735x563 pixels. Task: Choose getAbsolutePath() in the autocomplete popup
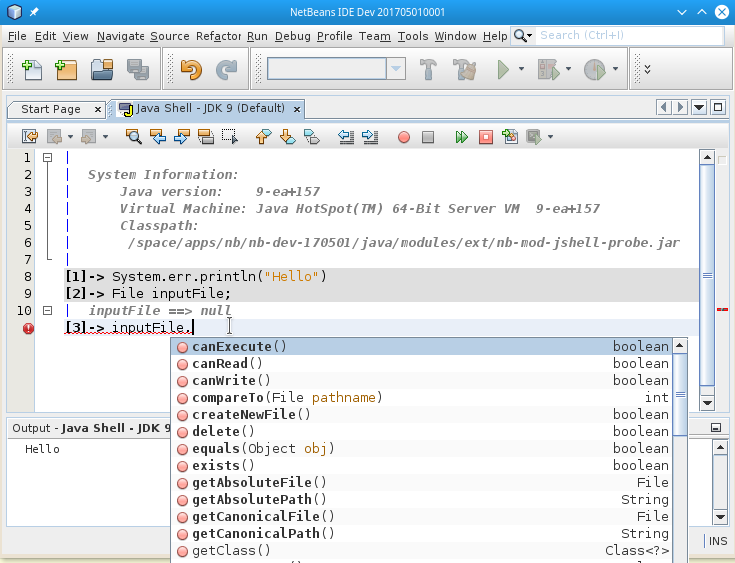259,499
